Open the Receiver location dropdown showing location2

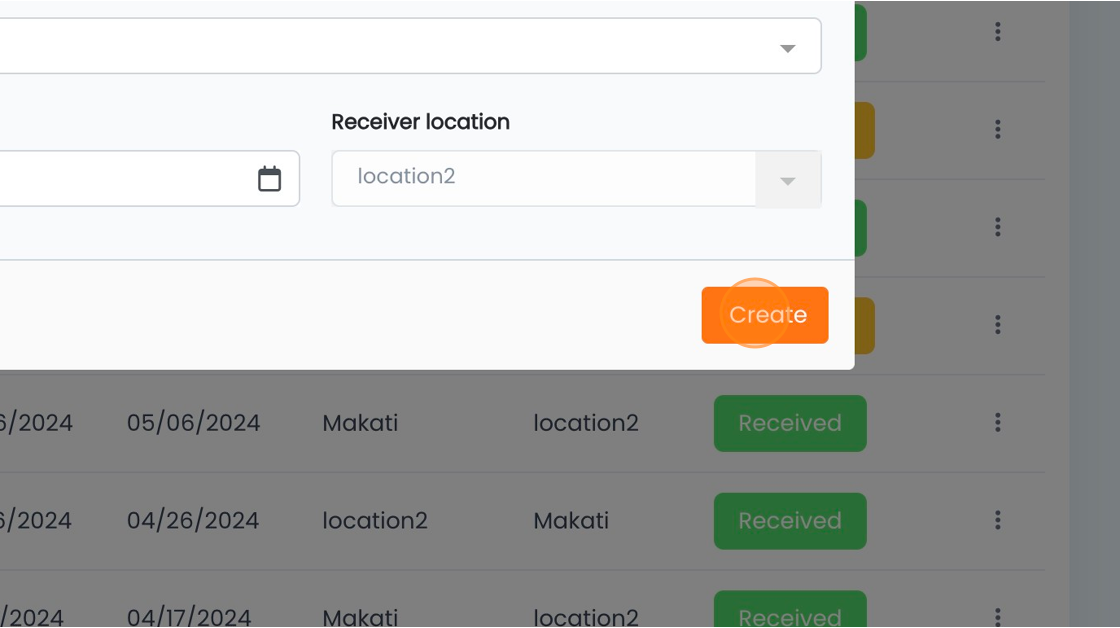click(x=576, y=179)
